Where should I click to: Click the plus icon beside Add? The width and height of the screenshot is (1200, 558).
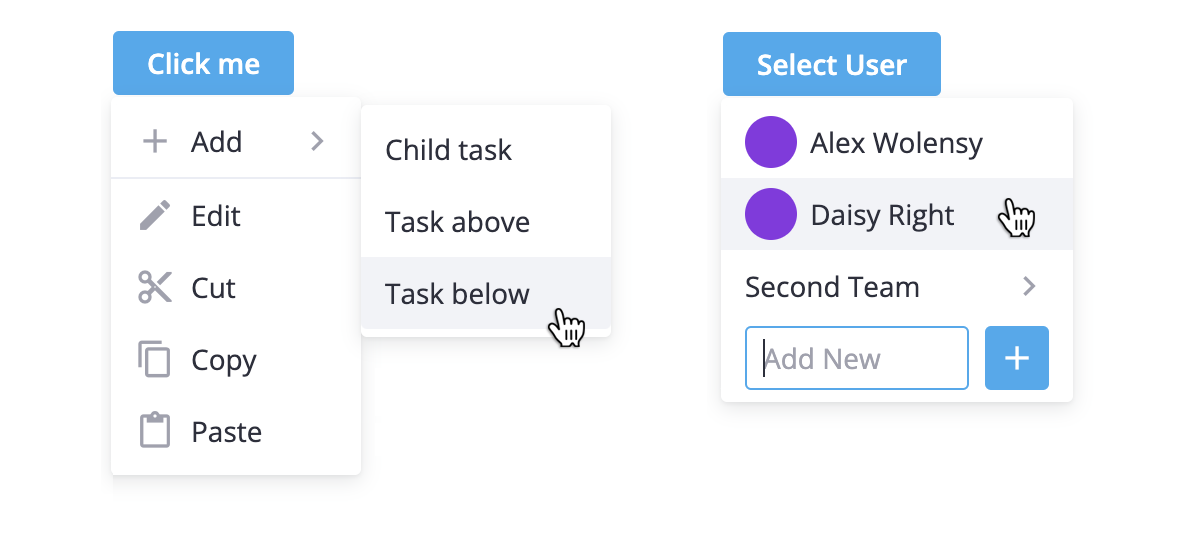[155, 142]
